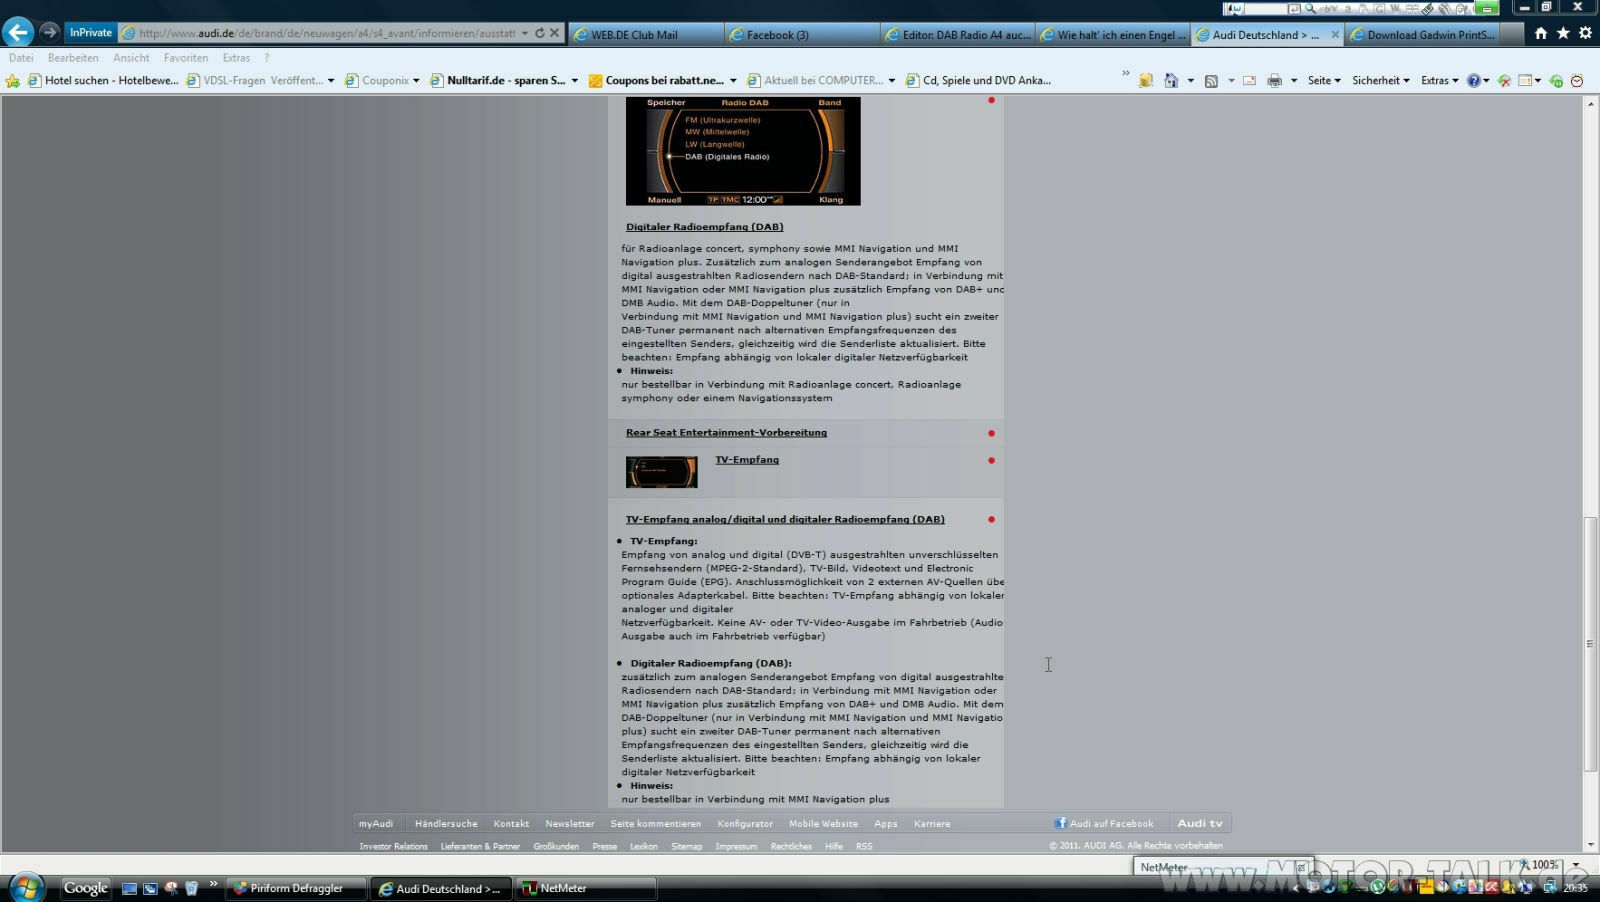The height and width of the screenshot is (902, 1600).
Task: Open the Datei menu
Action: click(x=21, y=58)
